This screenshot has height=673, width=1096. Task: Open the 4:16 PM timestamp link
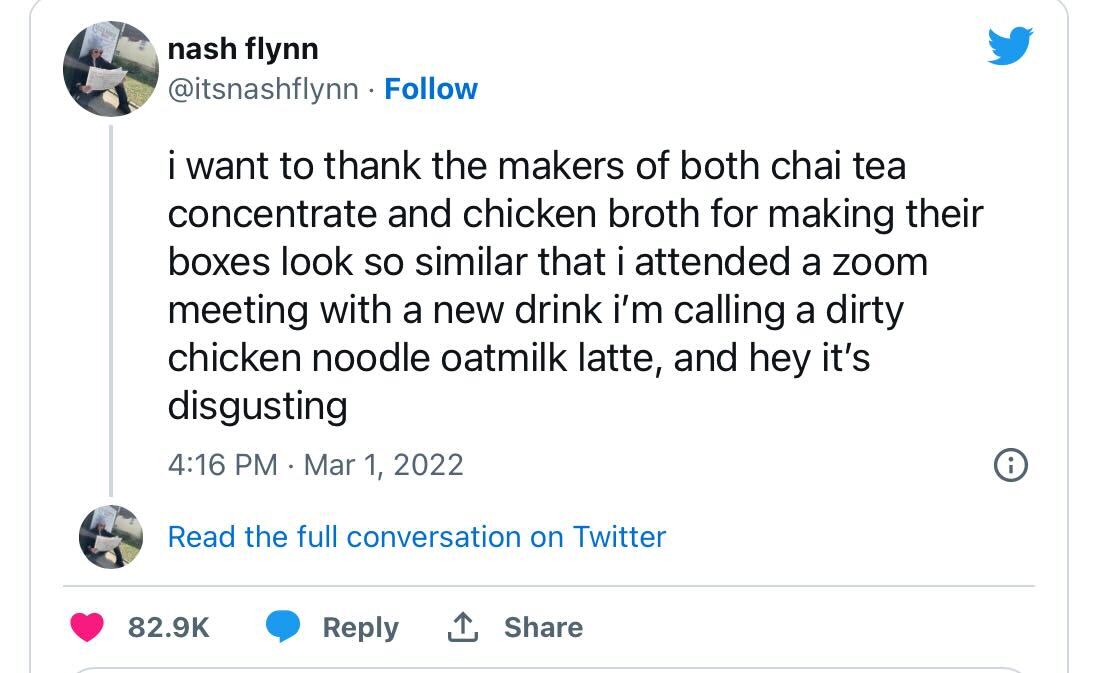(222, 465)
